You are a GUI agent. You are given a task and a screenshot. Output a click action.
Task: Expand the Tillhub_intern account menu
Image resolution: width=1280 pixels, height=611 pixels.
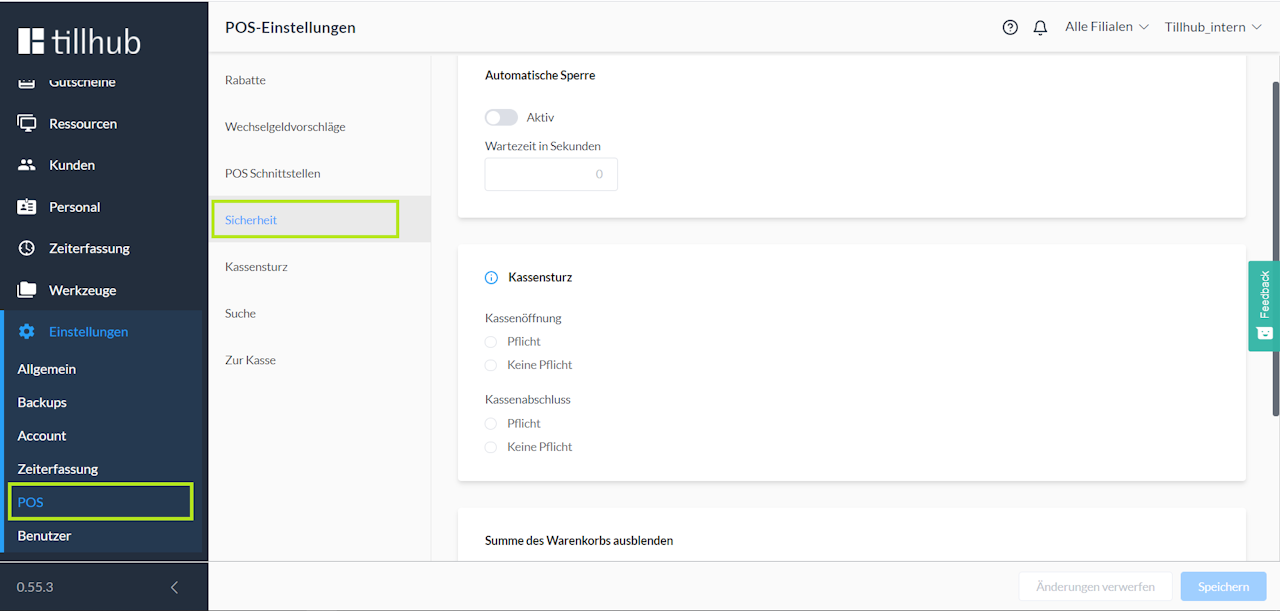point(1212,27)
